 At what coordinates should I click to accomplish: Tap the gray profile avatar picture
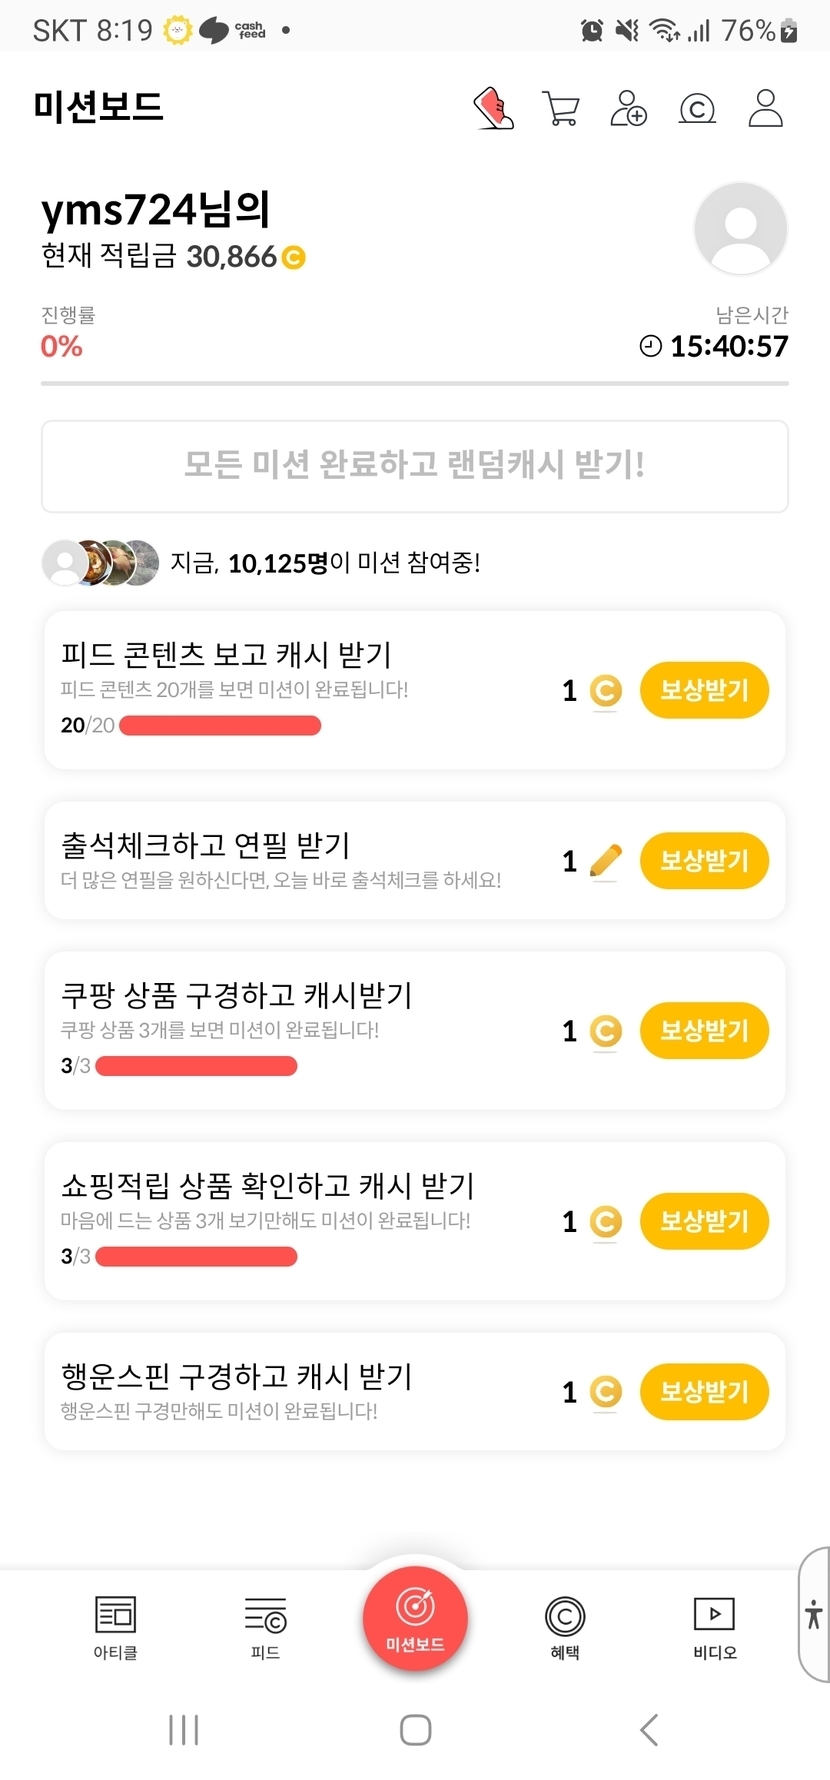740,229
